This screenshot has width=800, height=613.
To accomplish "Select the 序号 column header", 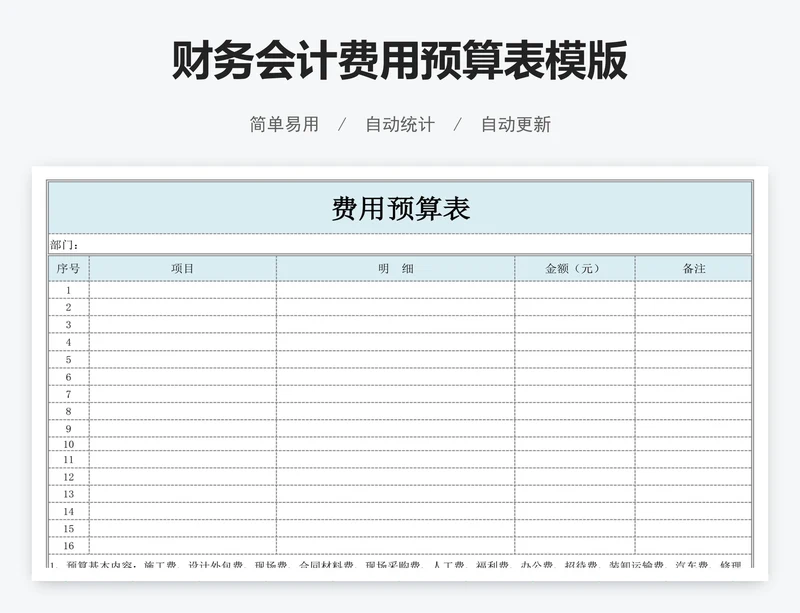I will [x=69, y=268].
